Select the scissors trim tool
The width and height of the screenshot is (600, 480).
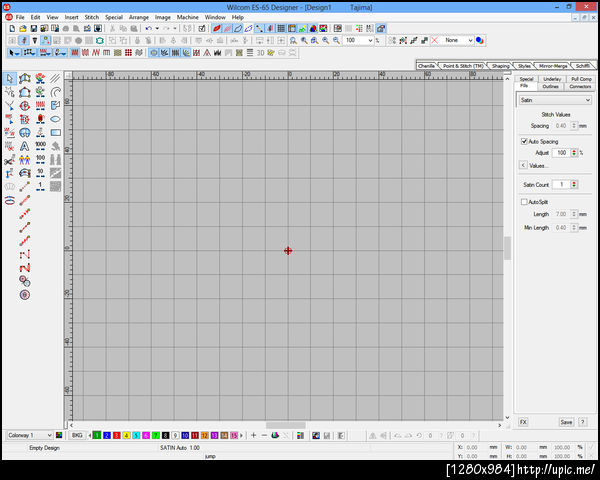click(x=10, y=160)
